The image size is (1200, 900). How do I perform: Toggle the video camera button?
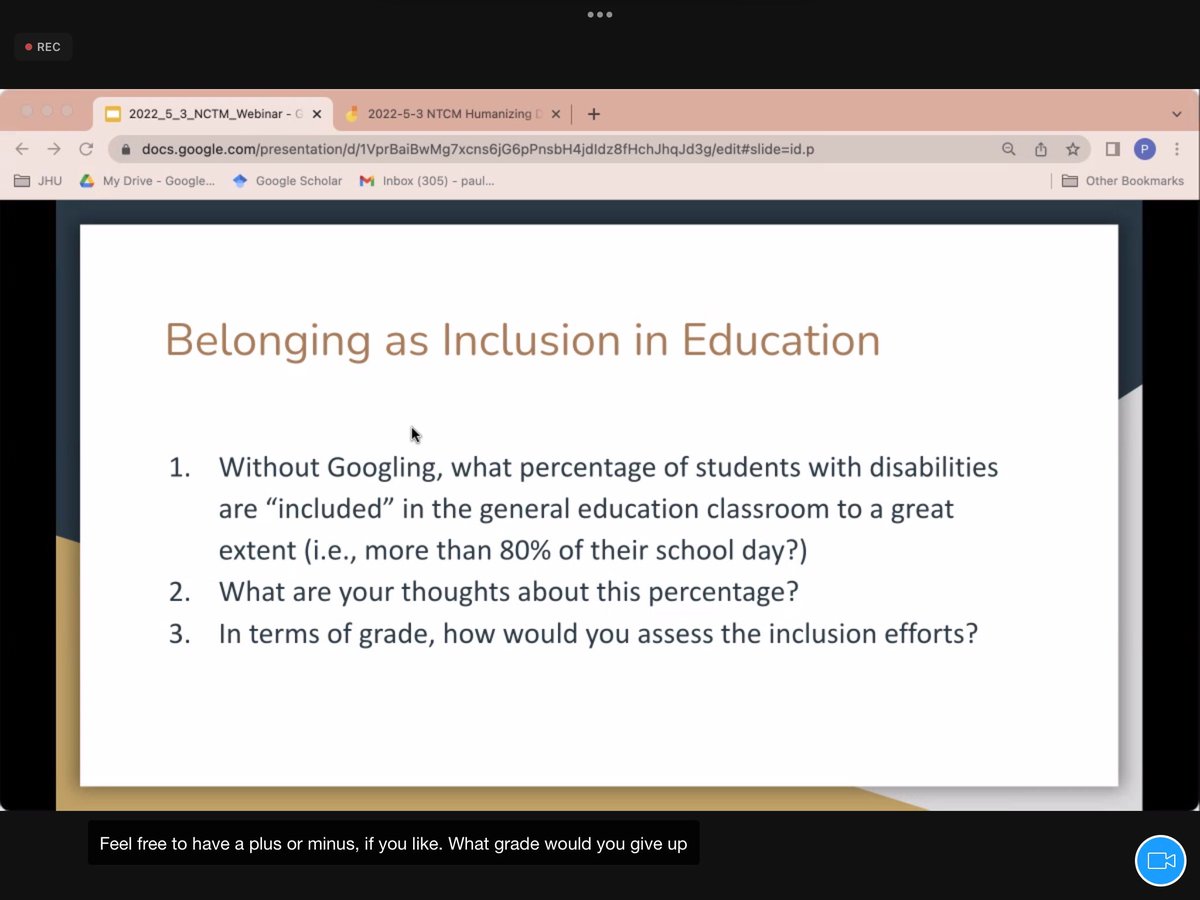[1160, 860]
